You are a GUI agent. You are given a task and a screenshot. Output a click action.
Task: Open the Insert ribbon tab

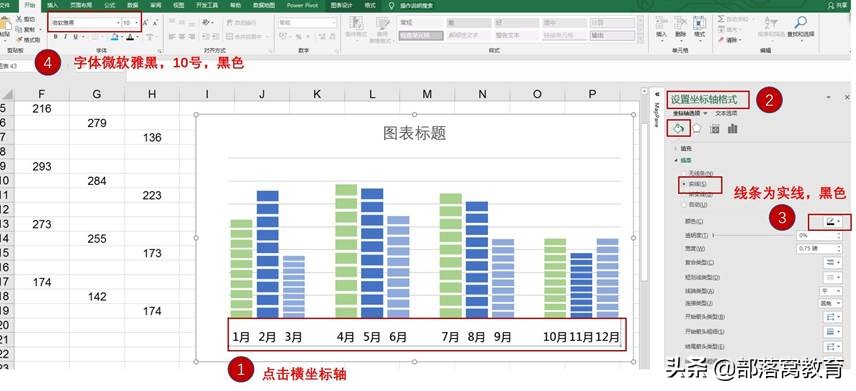[x=52, y=5]
